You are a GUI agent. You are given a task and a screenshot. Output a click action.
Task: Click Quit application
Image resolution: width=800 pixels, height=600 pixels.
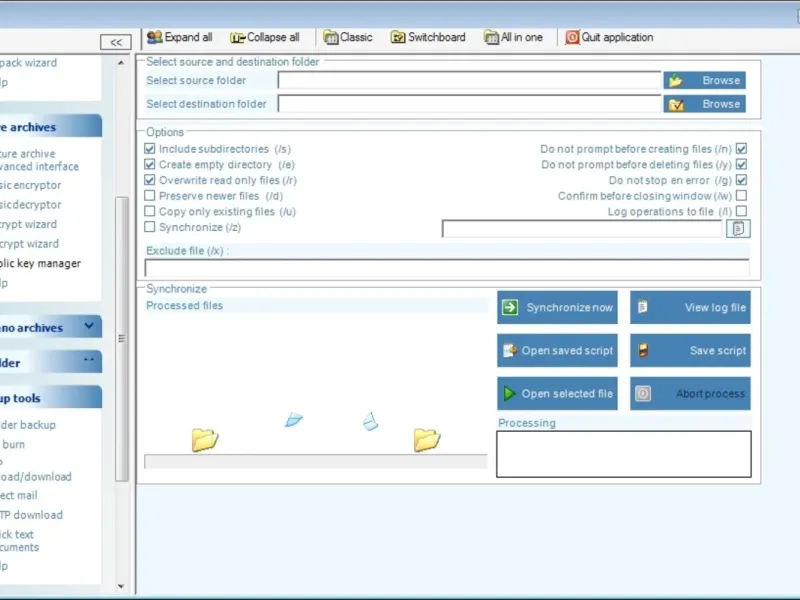point(609,37)
